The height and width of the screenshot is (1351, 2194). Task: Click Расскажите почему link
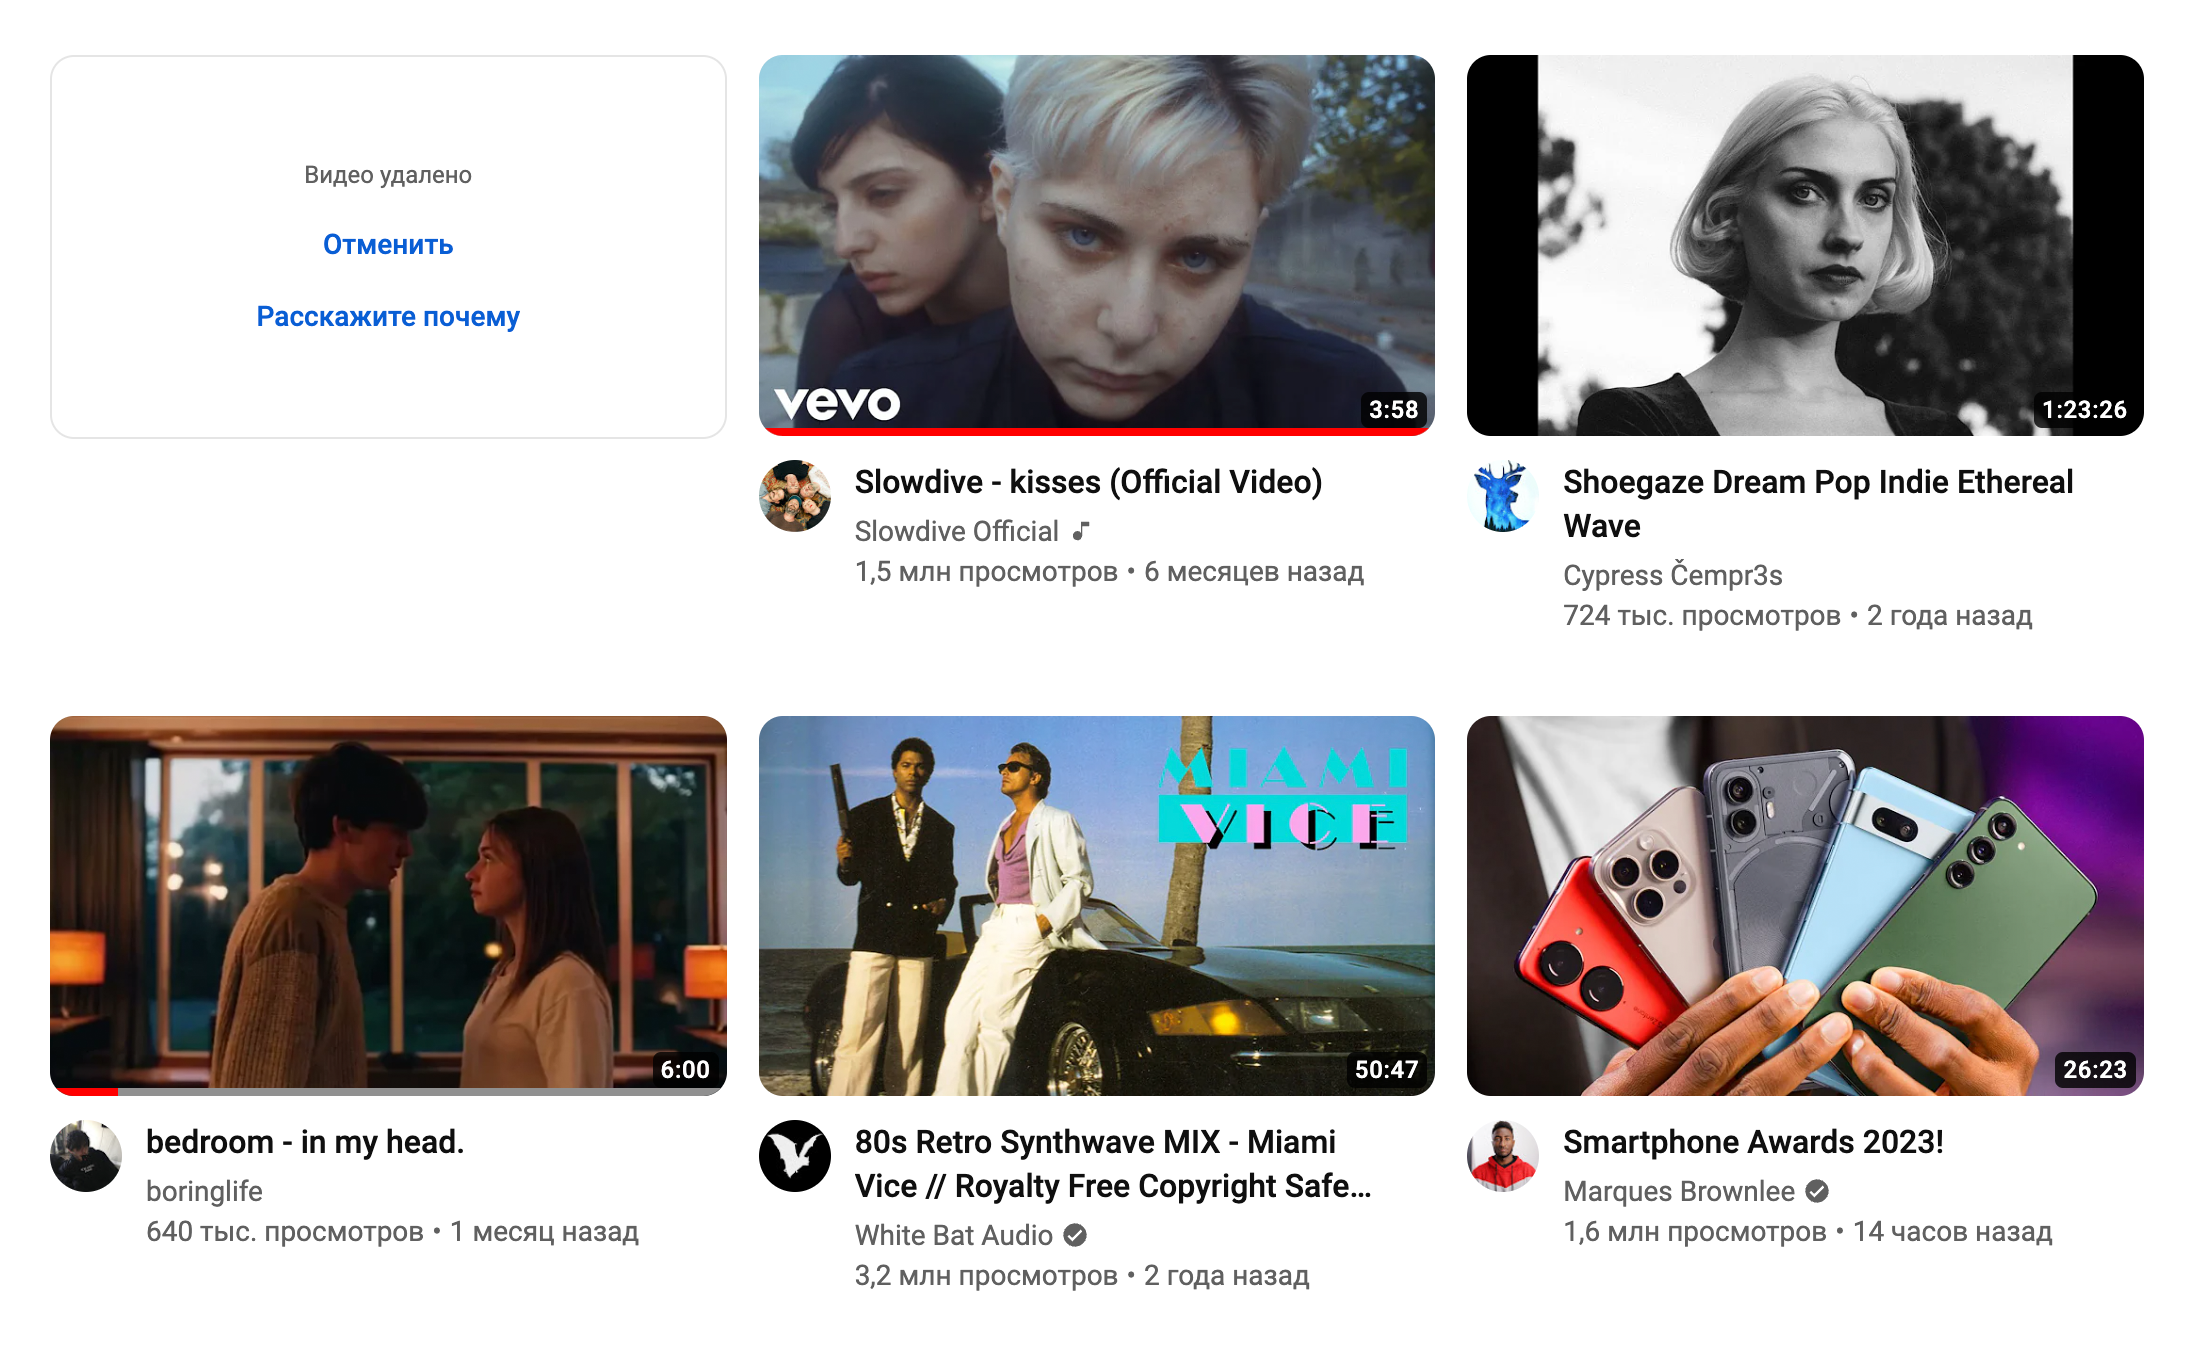(x=388, y=317)
